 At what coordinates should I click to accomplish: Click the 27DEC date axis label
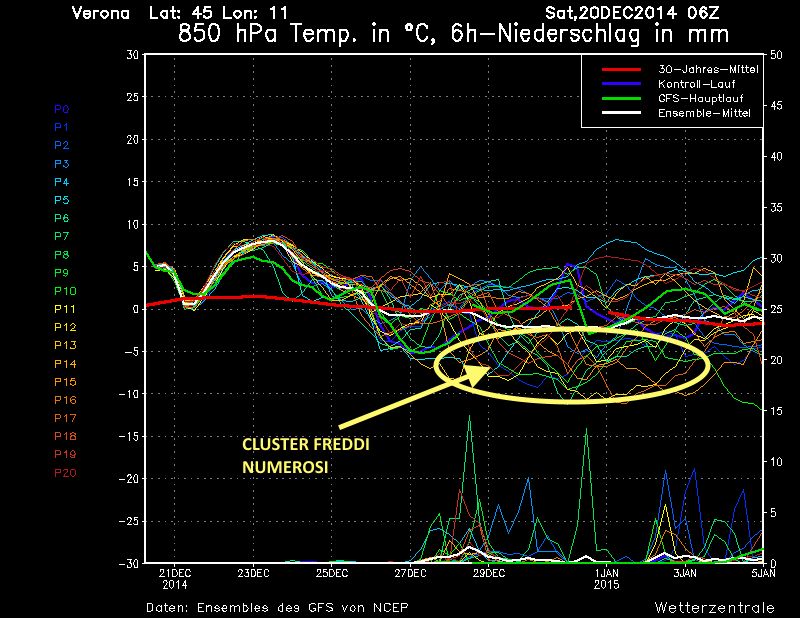[x=410, y=574]
